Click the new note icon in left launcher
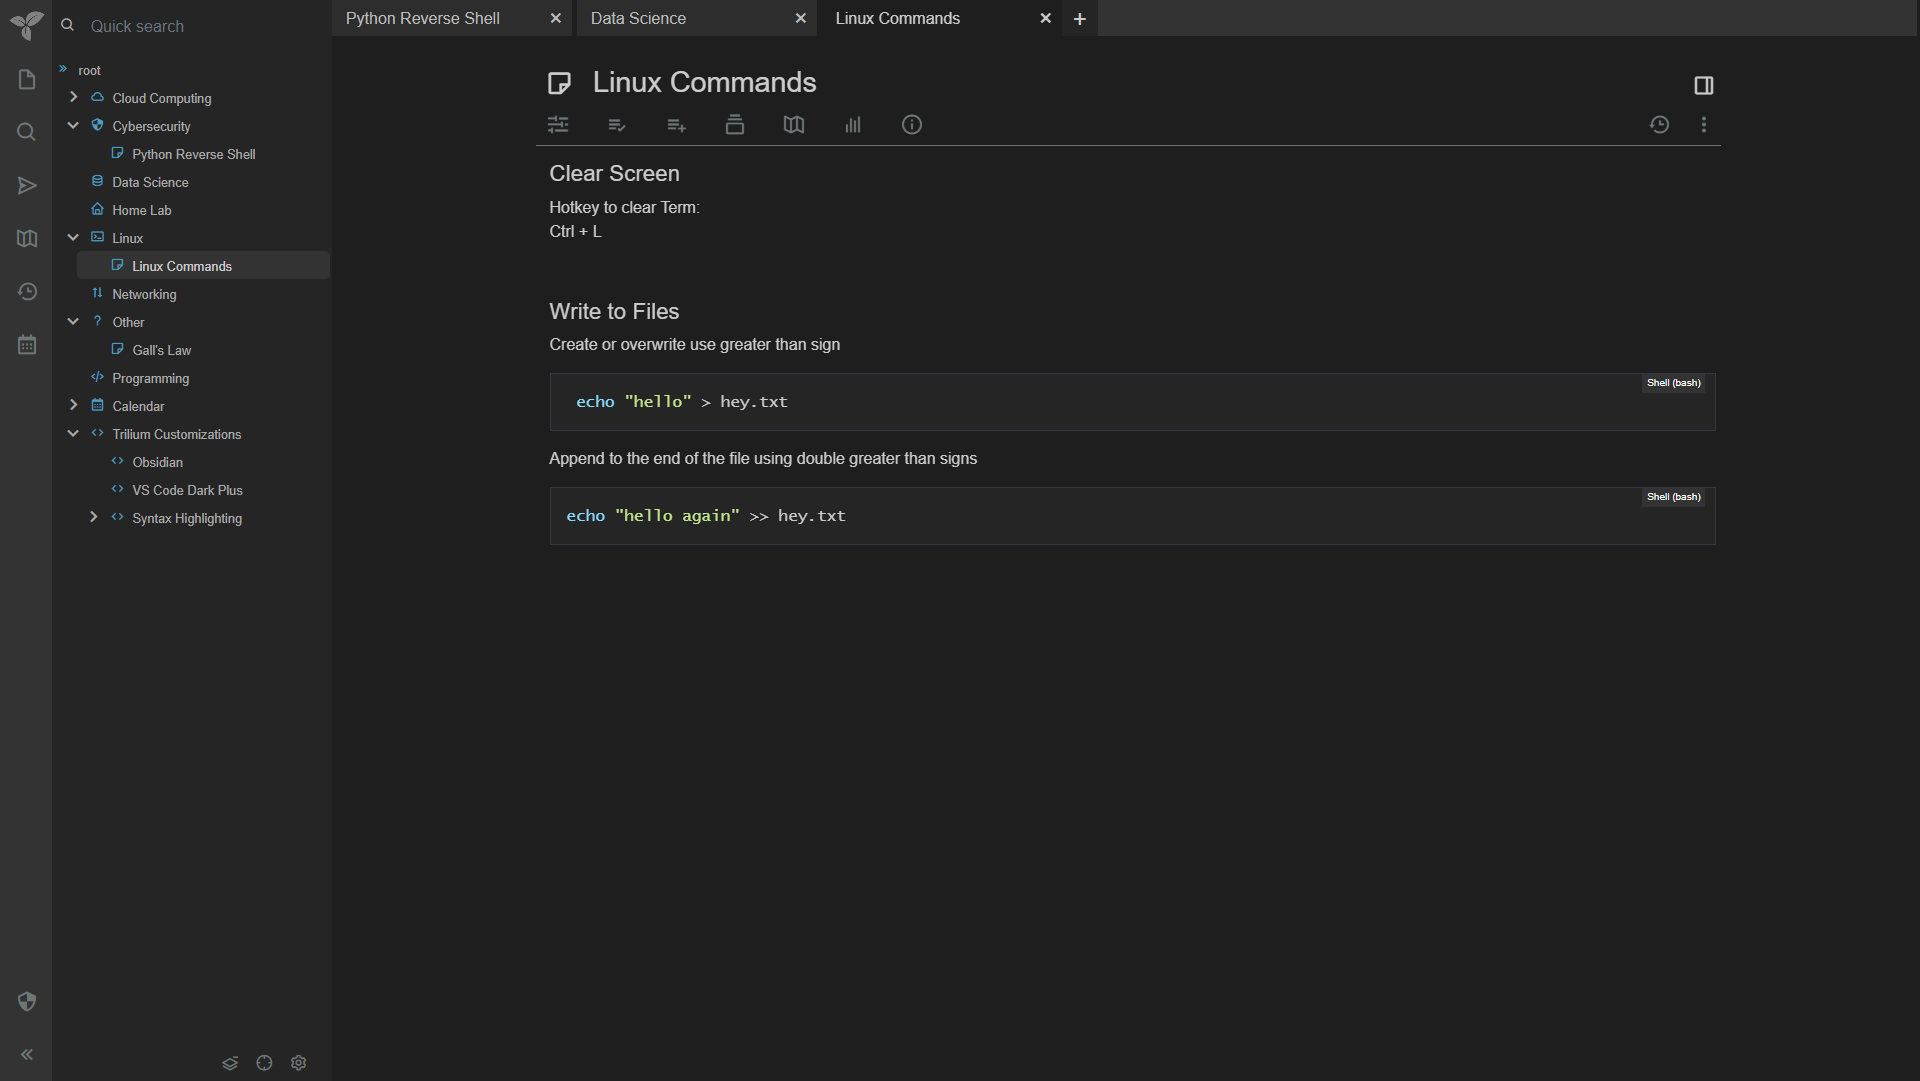The width and height of the screenshot is (1920, 1081). pos(27,80)
